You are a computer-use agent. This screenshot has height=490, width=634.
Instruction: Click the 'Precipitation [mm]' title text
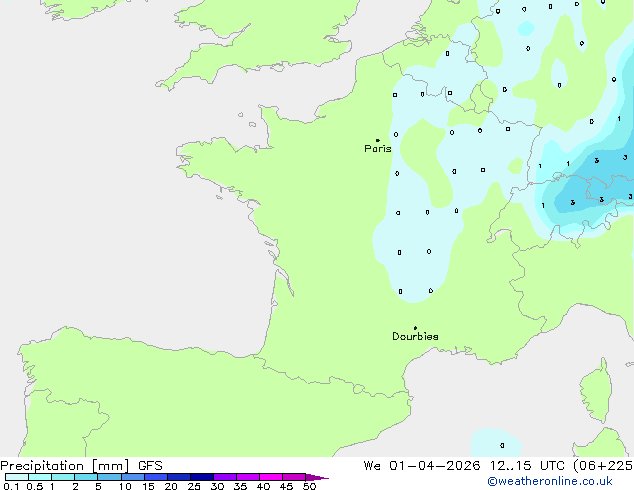click(x=65, y=466)
